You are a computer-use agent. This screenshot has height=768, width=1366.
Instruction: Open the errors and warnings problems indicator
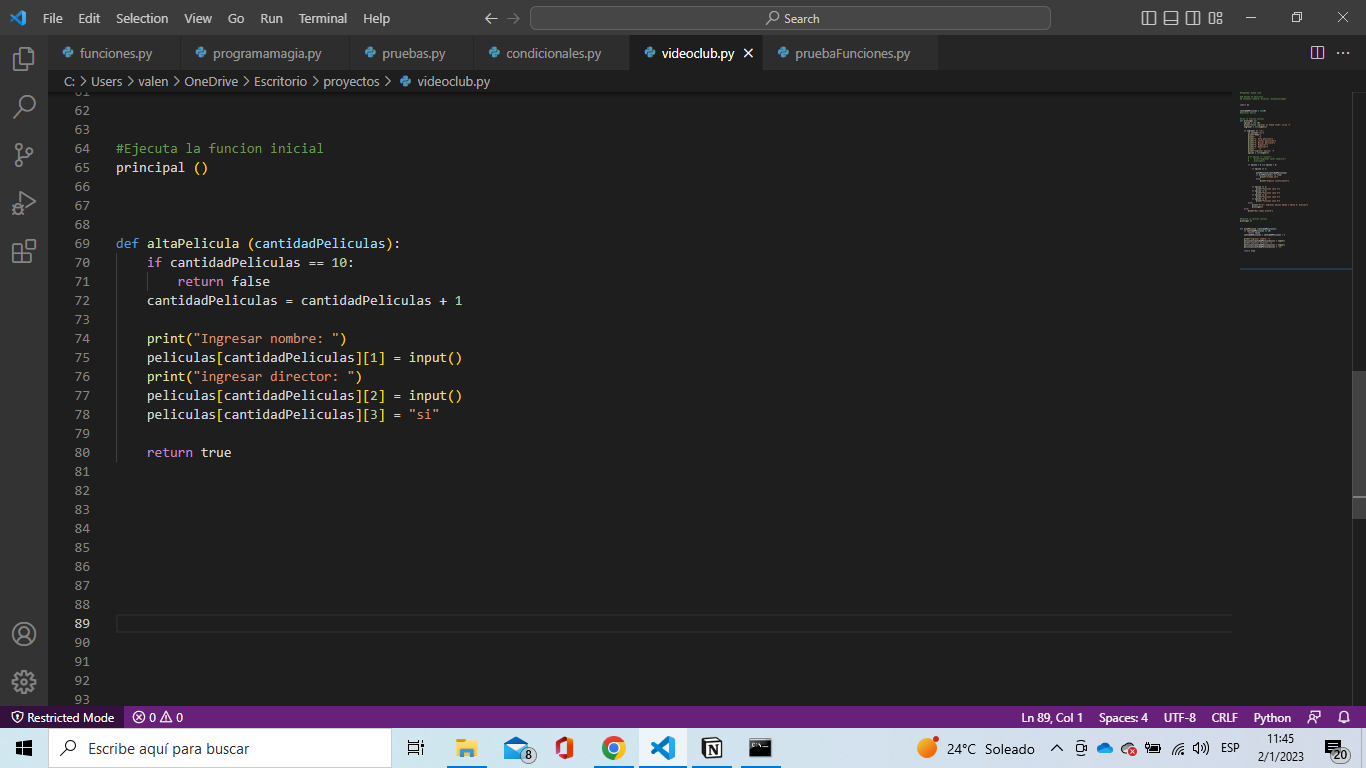click(158, 717)
